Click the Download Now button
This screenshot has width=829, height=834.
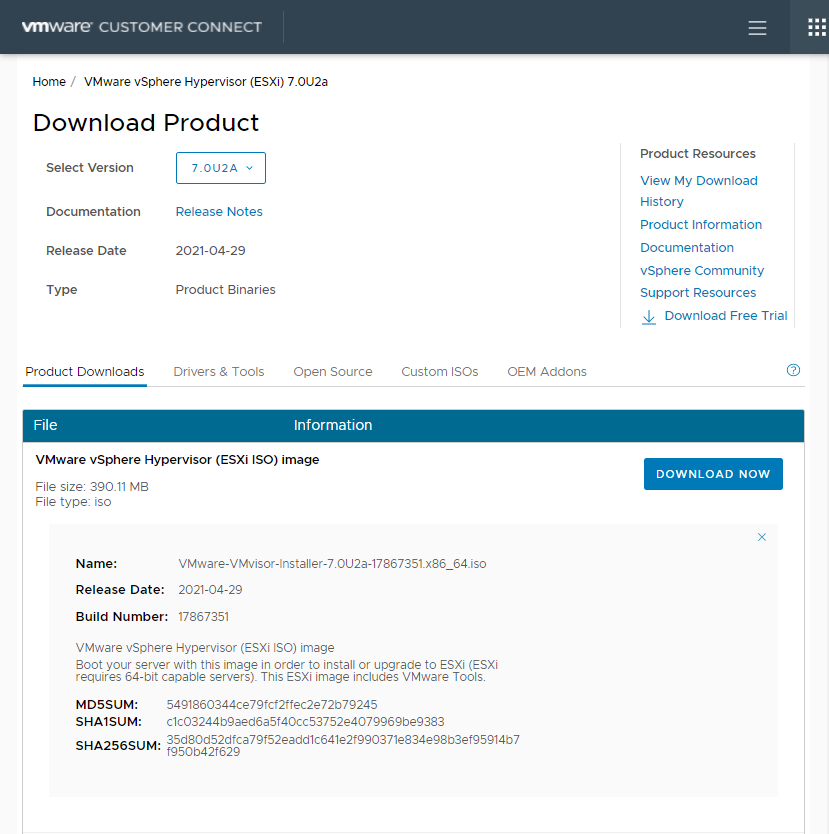[713, 474]
